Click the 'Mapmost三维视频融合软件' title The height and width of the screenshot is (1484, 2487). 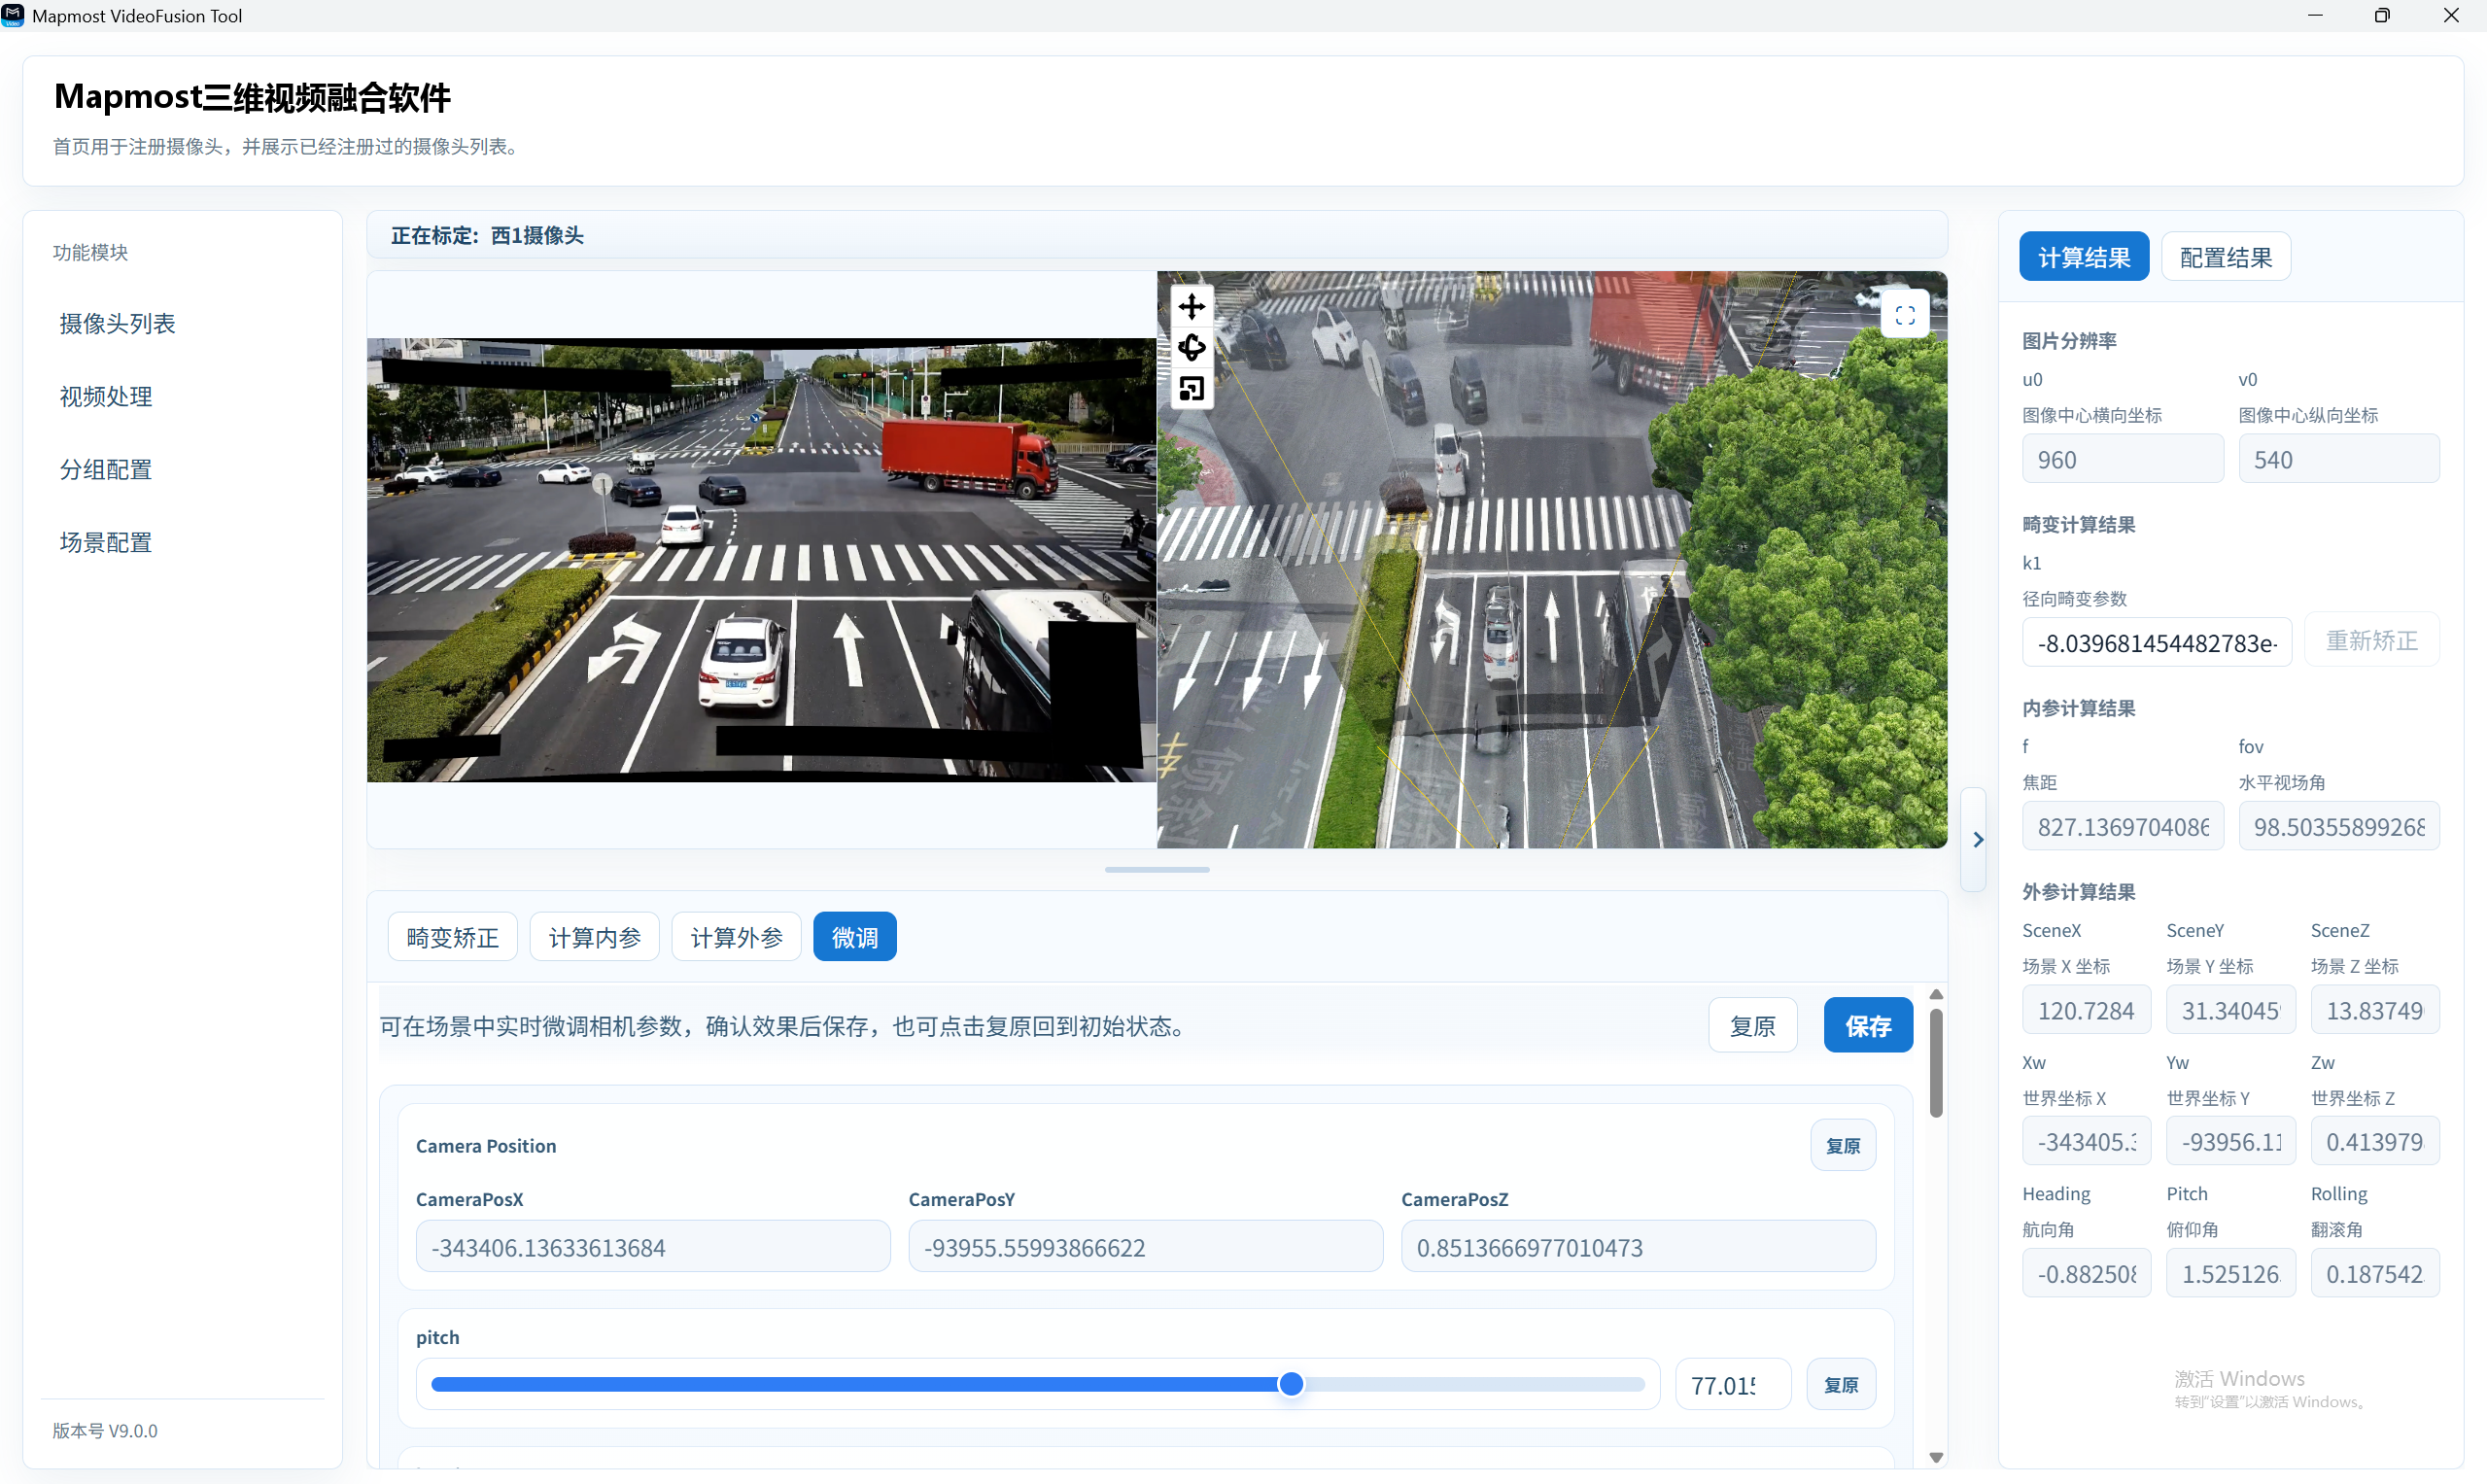pyautogui.click(x=252, y=97)
